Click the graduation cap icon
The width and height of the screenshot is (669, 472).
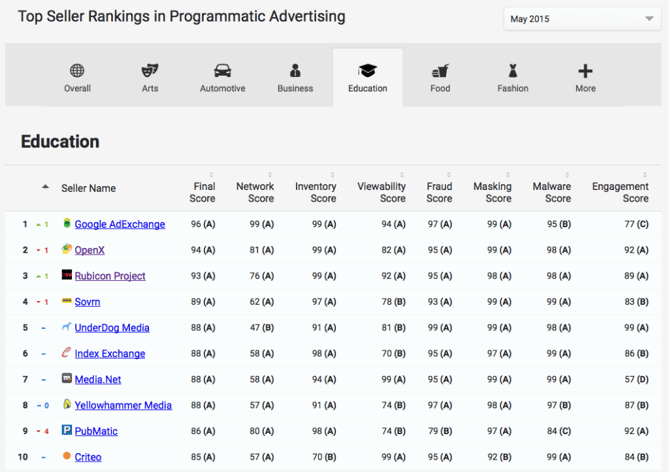point(367,70)
